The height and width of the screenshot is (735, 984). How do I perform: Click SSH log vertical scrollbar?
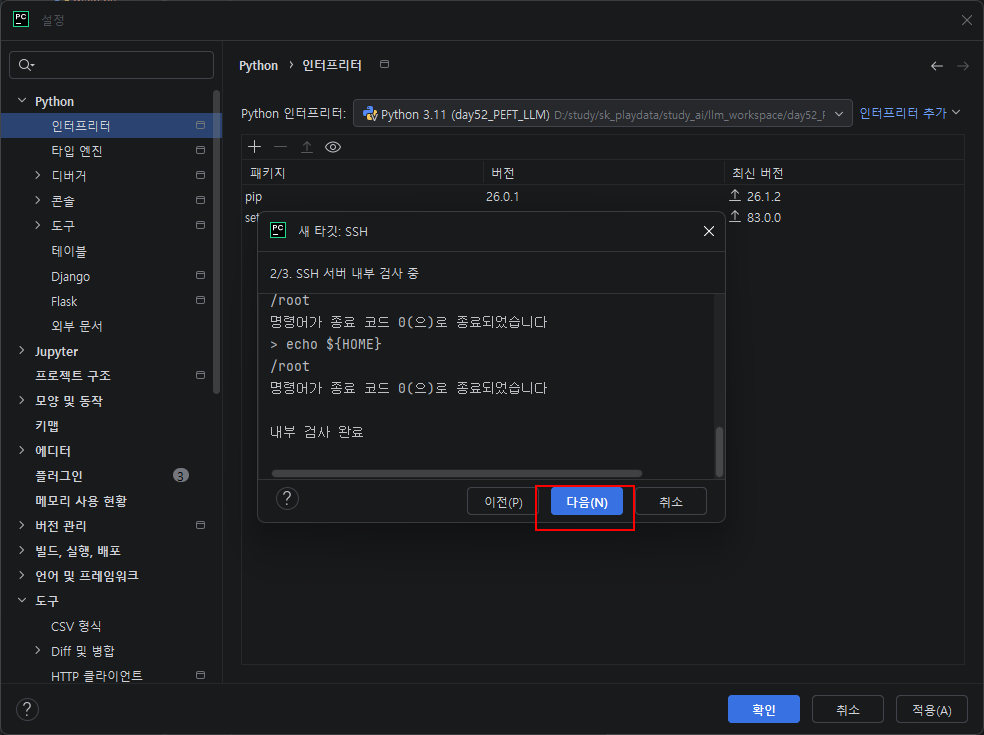click(x=719, y=452)
